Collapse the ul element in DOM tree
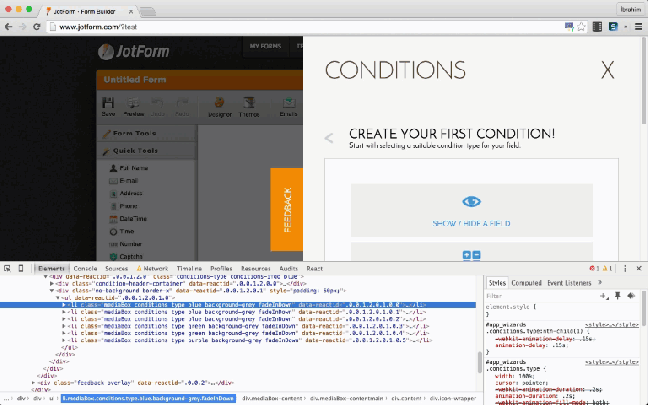Image resolution: width=648 pixels, height=405 pixels. (58, 297)
